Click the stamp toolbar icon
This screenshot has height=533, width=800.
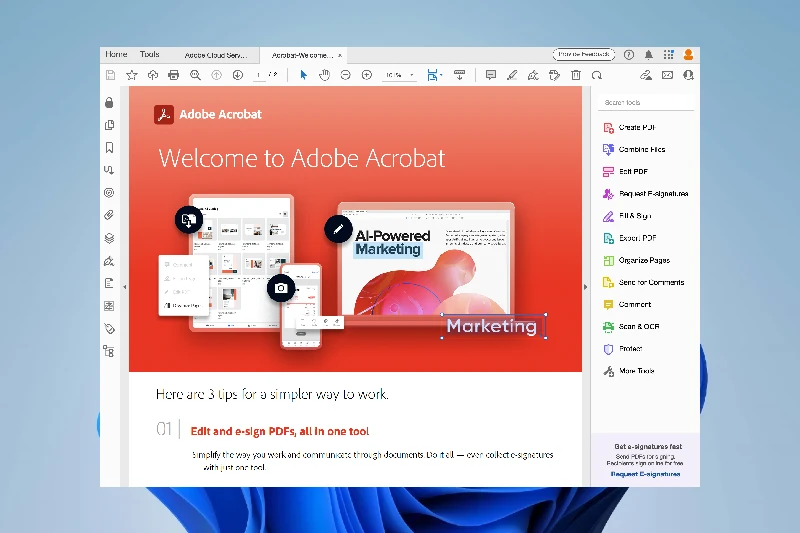(x=555, y=75)
